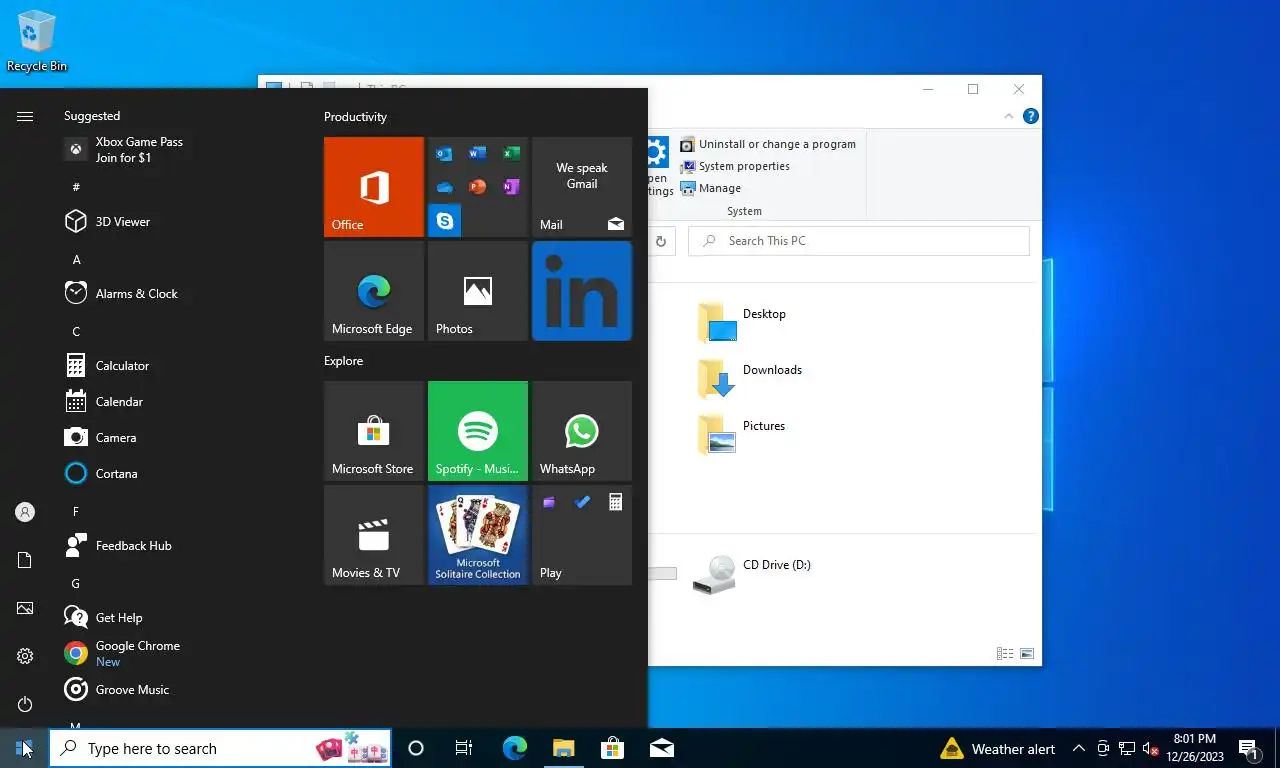Click the taskbar search box
The image size is (1280, 768).
220,748
